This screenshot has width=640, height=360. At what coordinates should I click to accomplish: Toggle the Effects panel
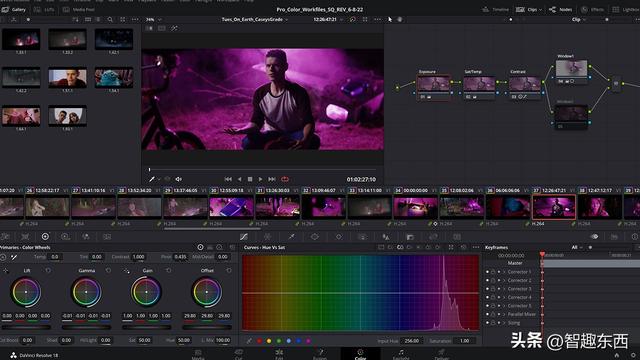point(592,9)
